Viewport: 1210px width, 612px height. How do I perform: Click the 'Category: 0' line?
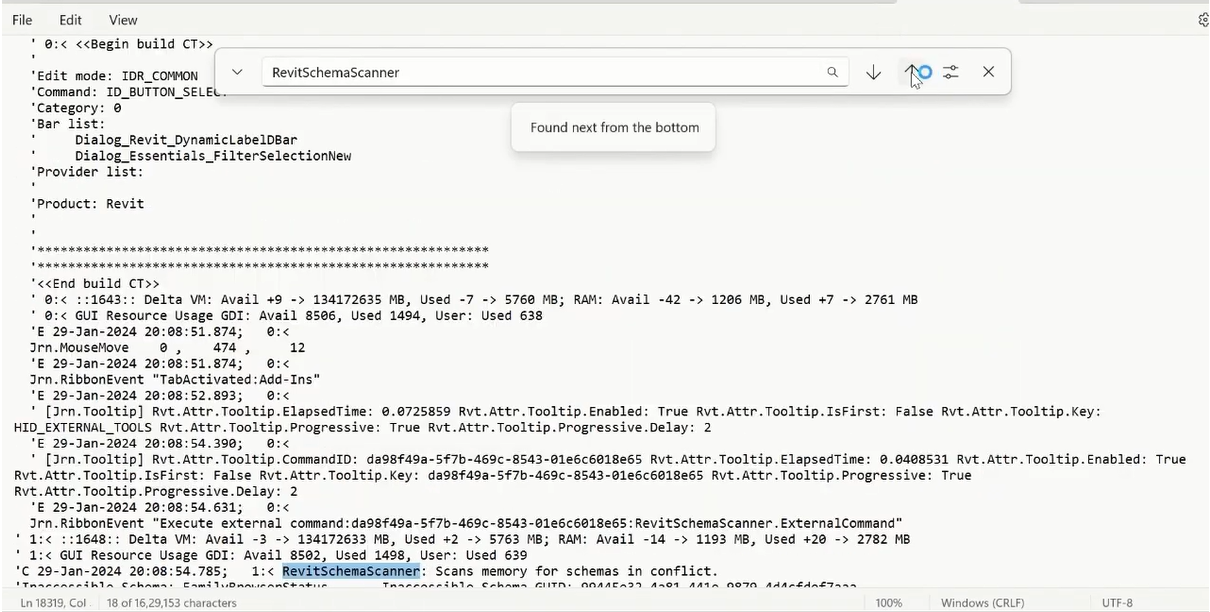pos(76,108)
